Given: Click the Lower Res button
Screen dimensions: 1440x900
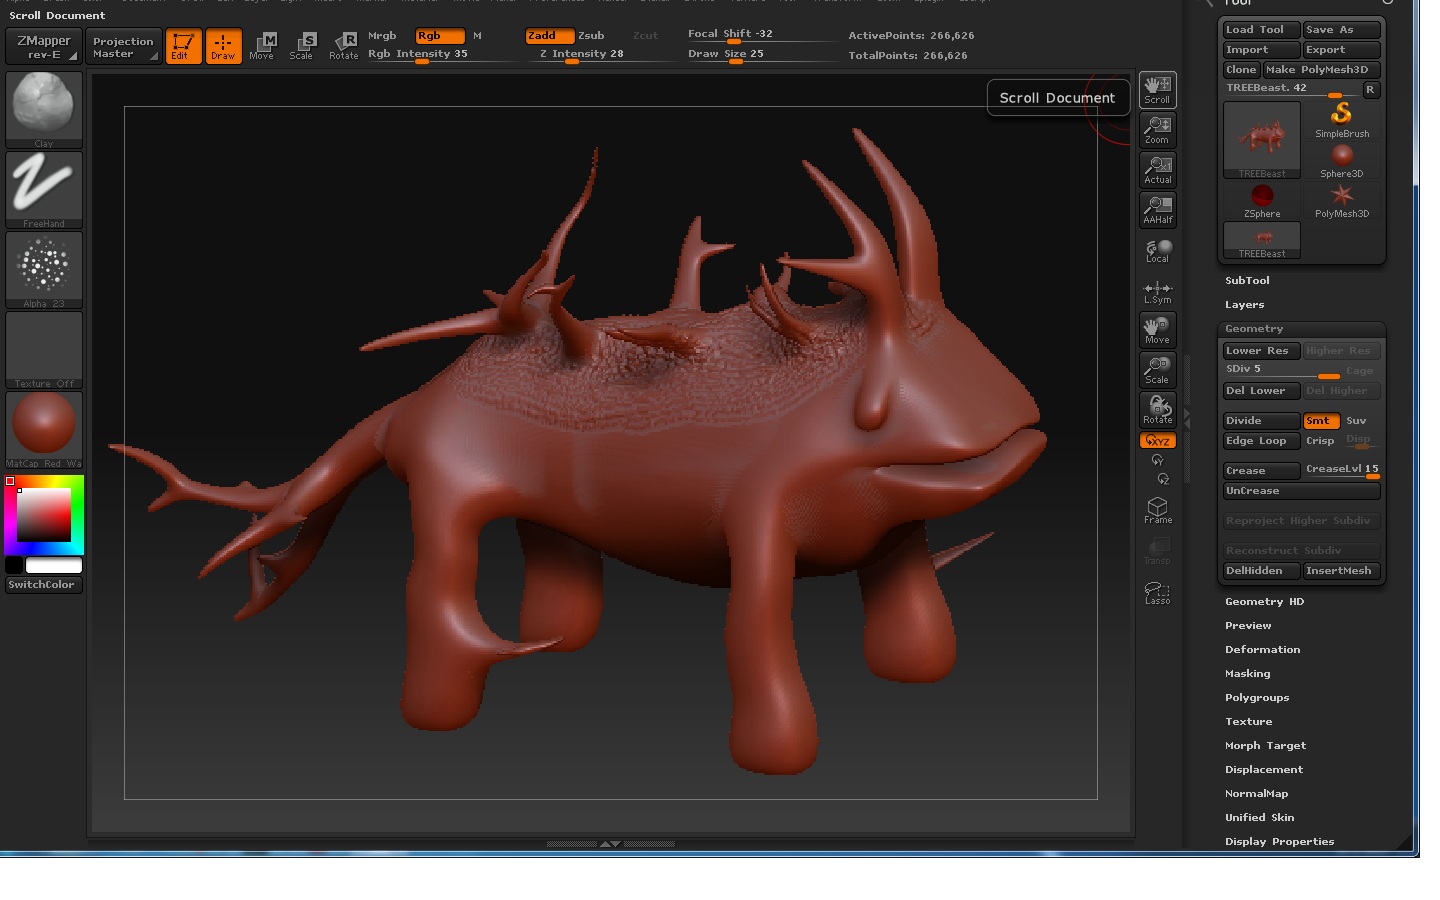Looking at the screenshot, I should tap(1262, 351).
